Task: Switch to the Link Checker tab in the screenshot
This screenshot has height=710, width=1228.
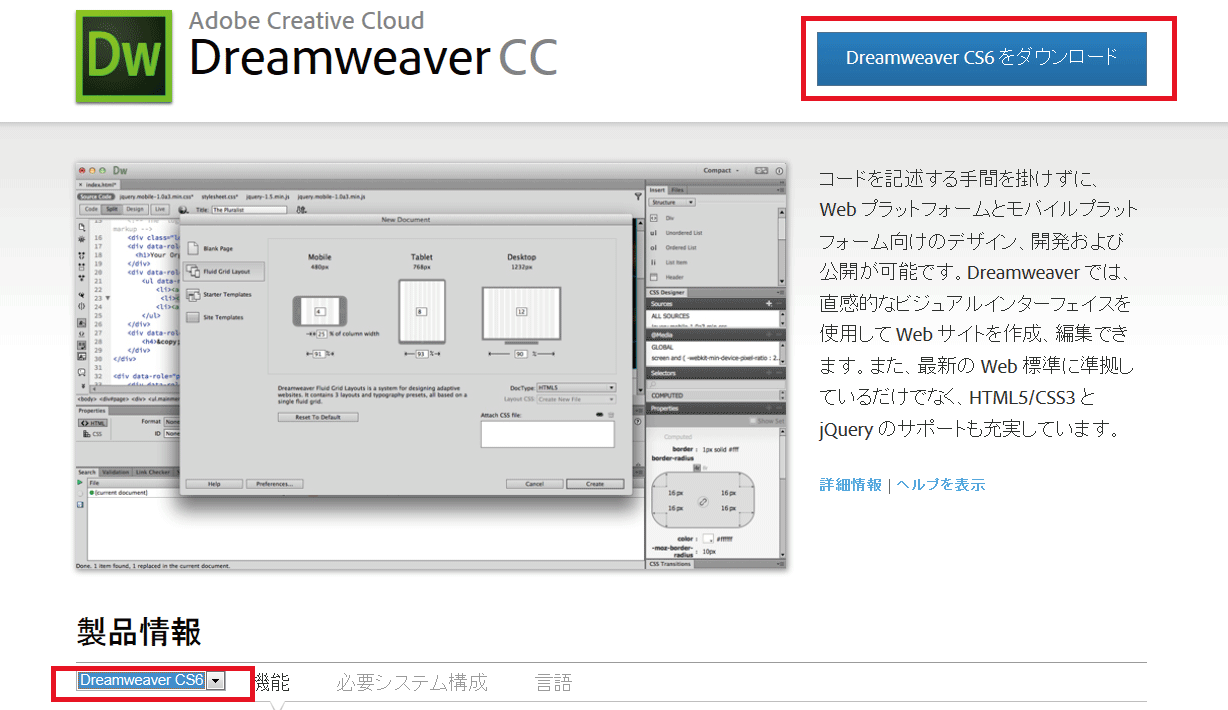Action: 152,472
